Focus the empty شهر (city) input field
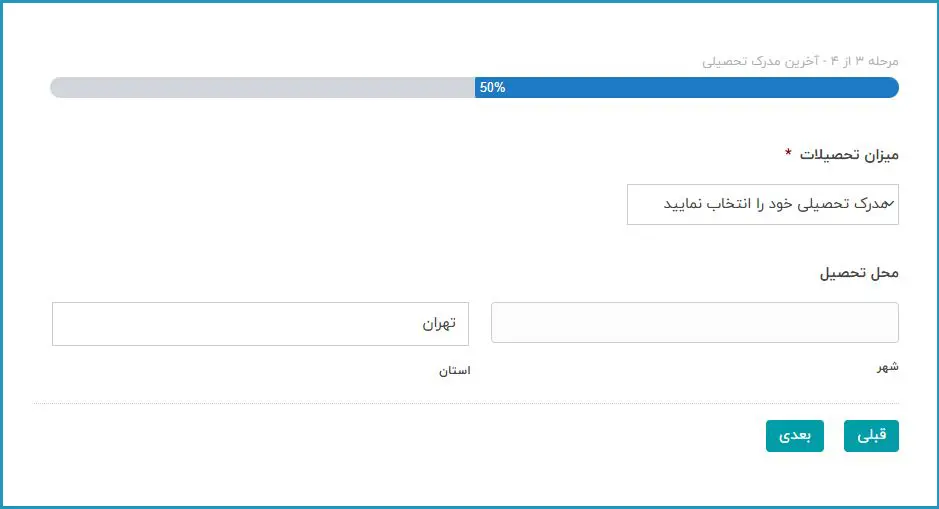939x509 pixels. (694, 323)
